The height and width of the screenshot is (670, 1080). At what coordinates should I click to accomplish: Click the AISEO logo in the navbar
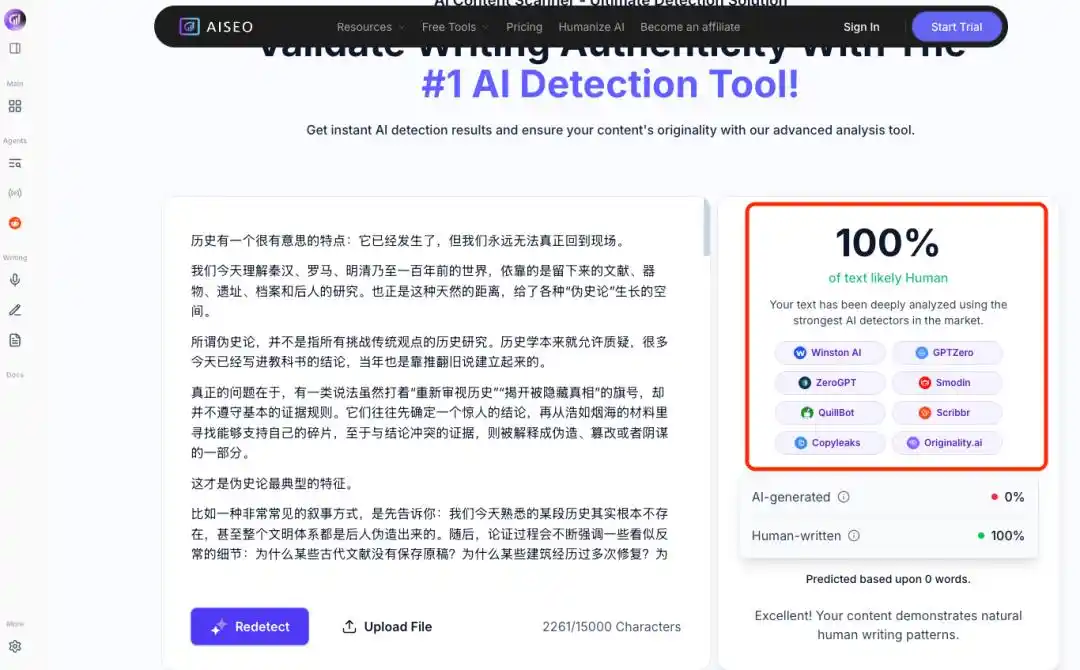click(216, 27)
